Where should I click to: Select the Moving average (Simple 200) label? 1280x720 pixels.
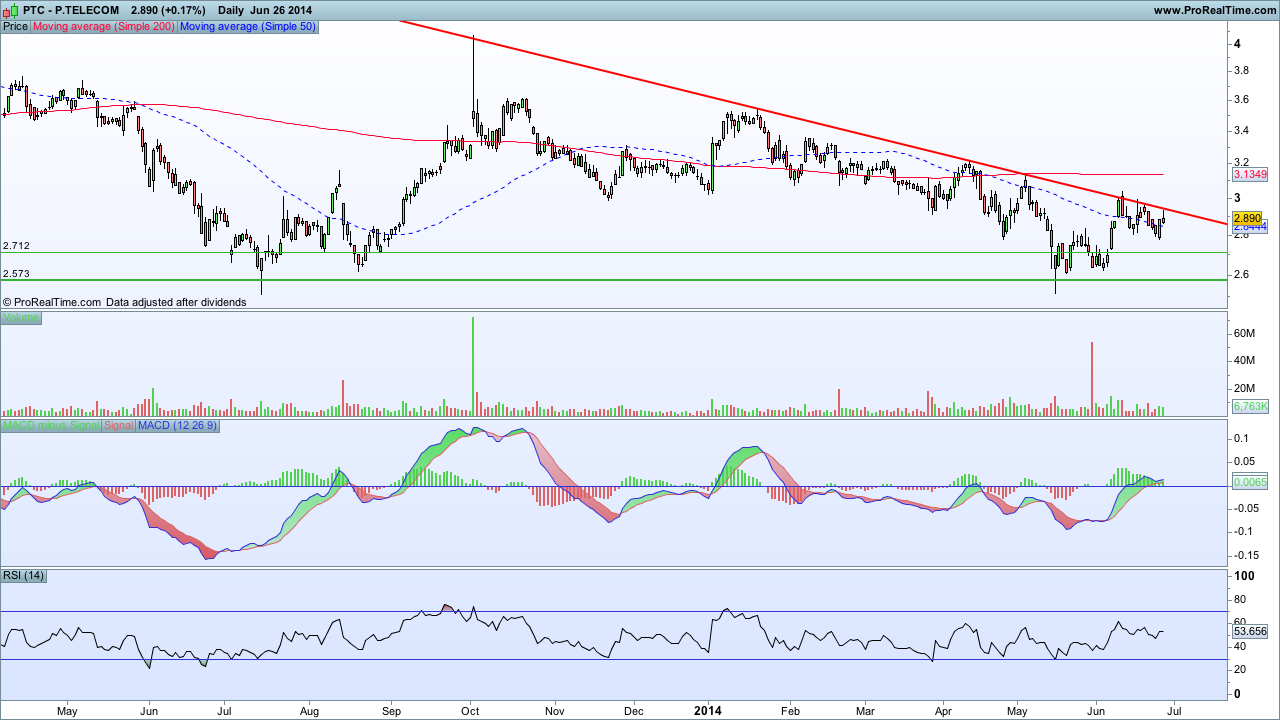(104, 26)
